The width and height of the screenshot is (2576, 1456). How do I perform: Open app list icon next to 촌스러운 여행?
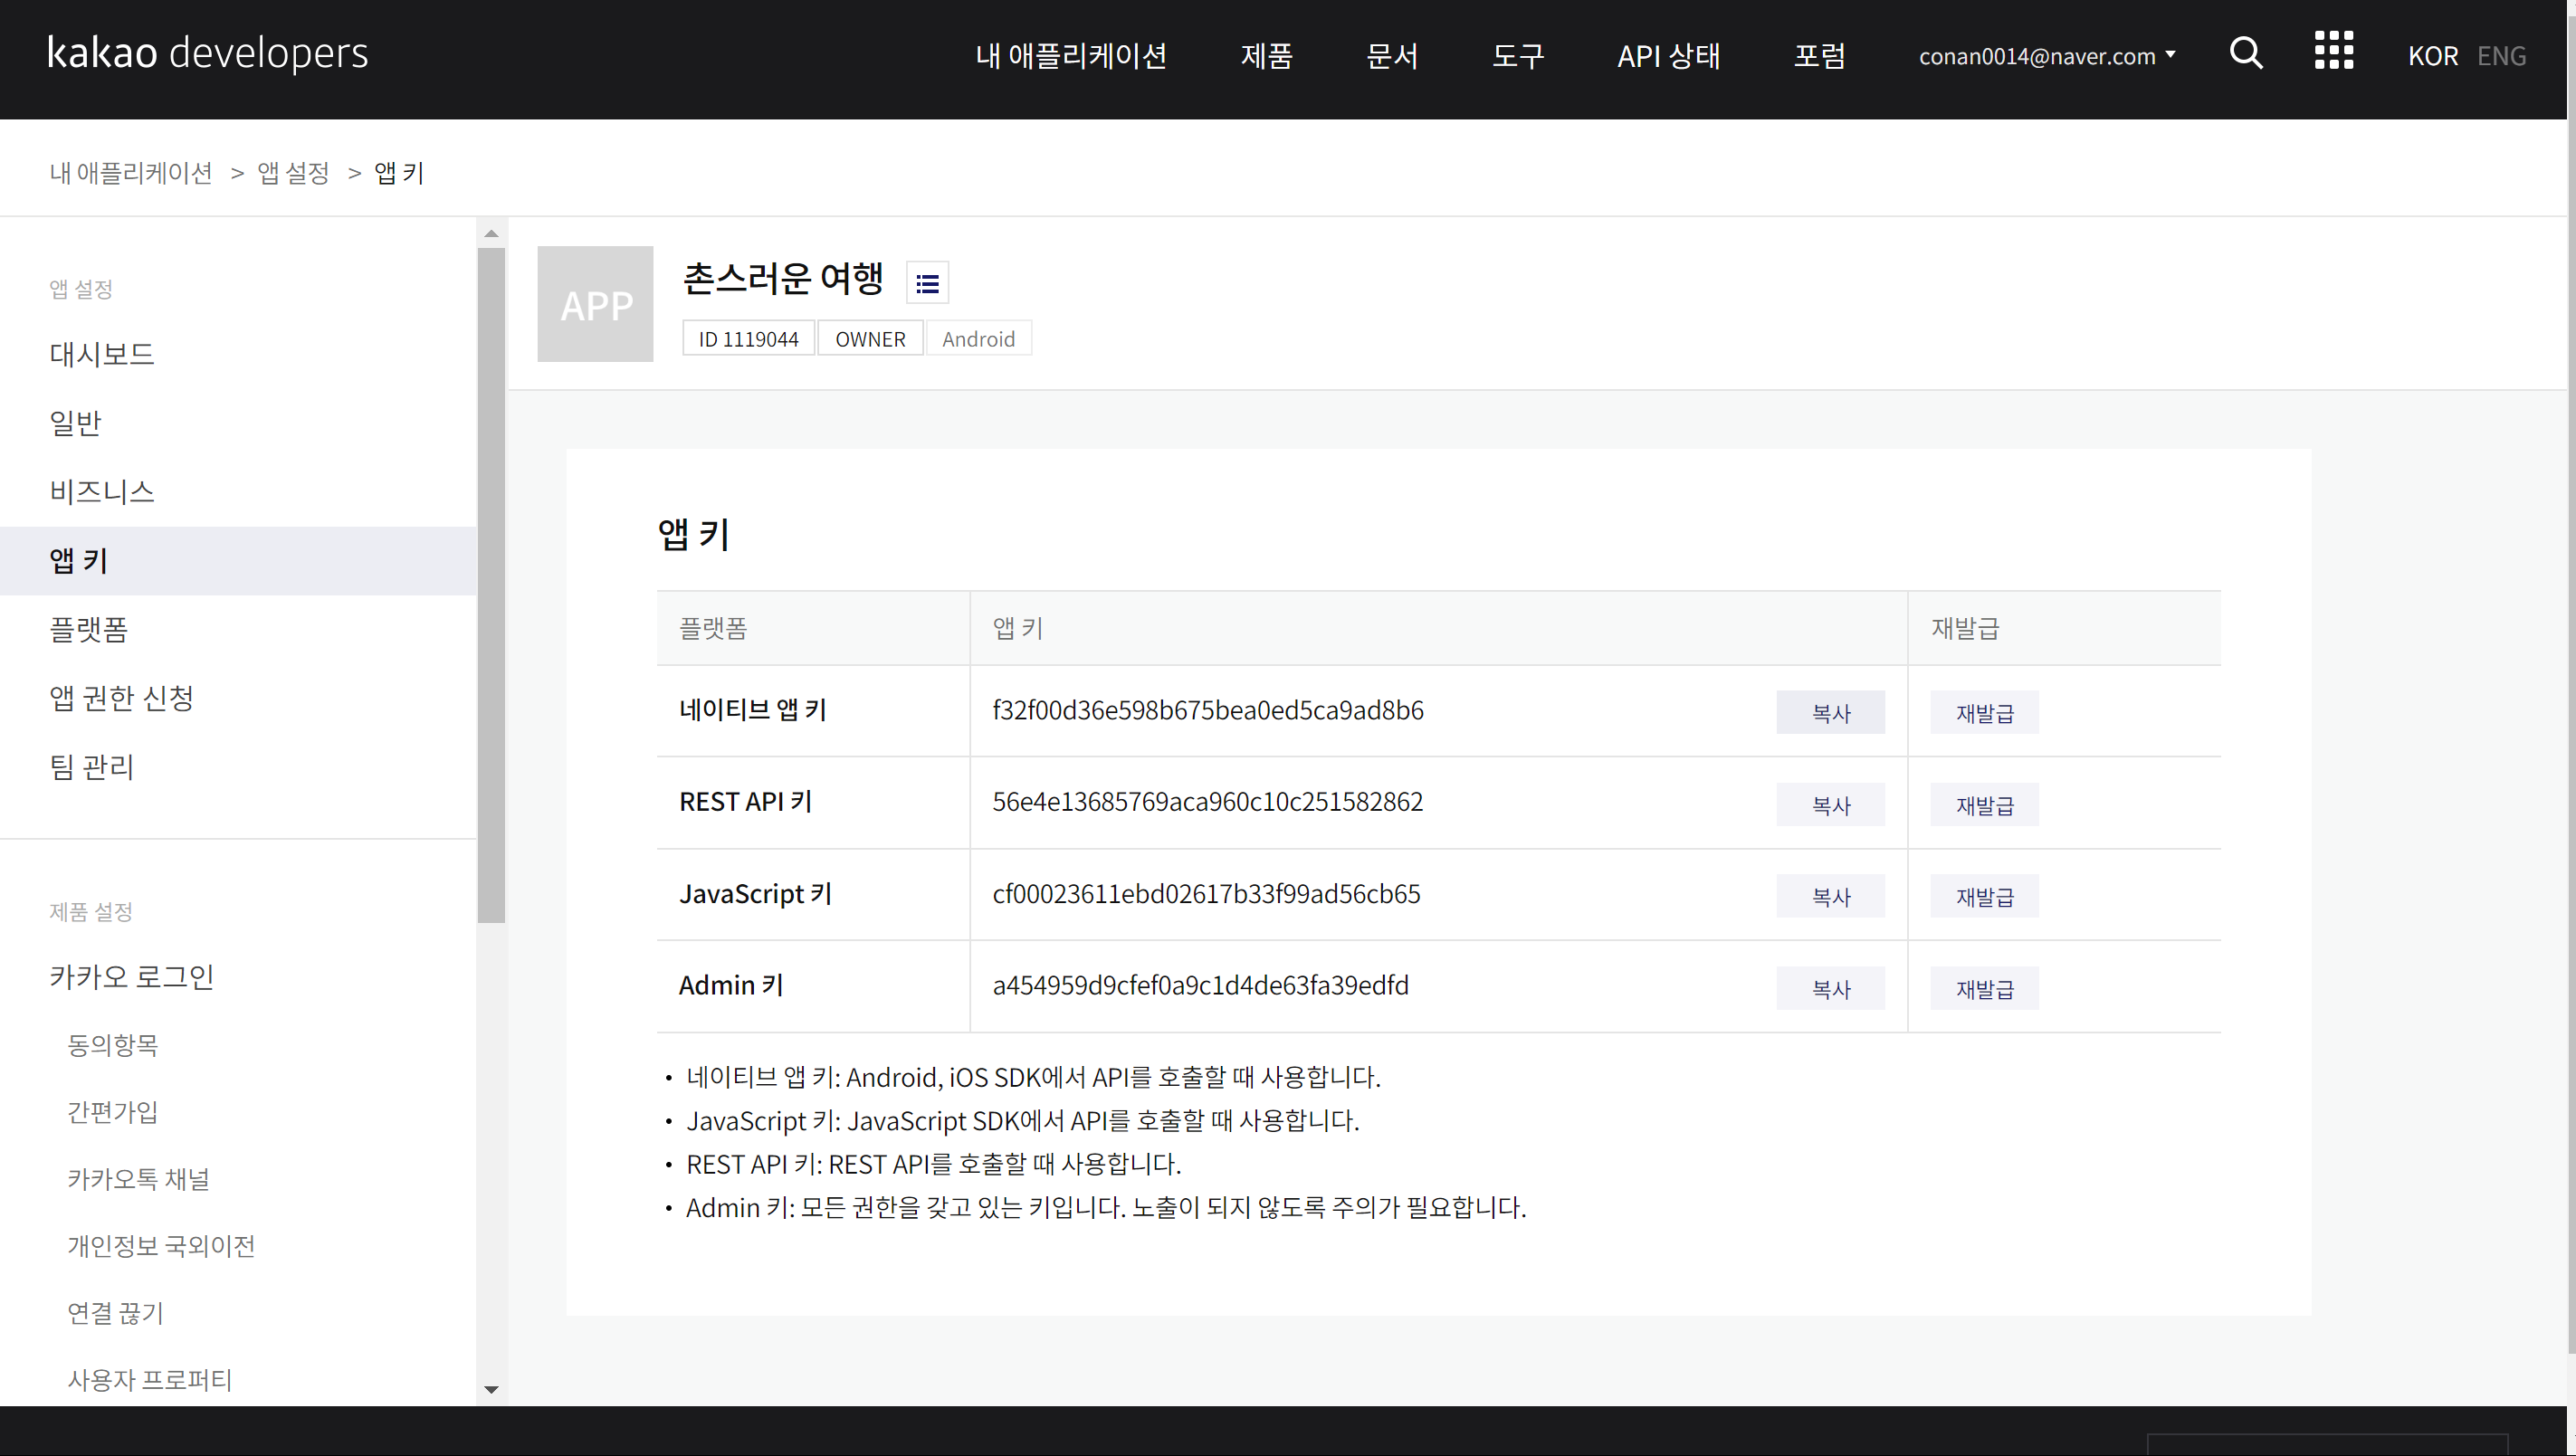(927, 283)
